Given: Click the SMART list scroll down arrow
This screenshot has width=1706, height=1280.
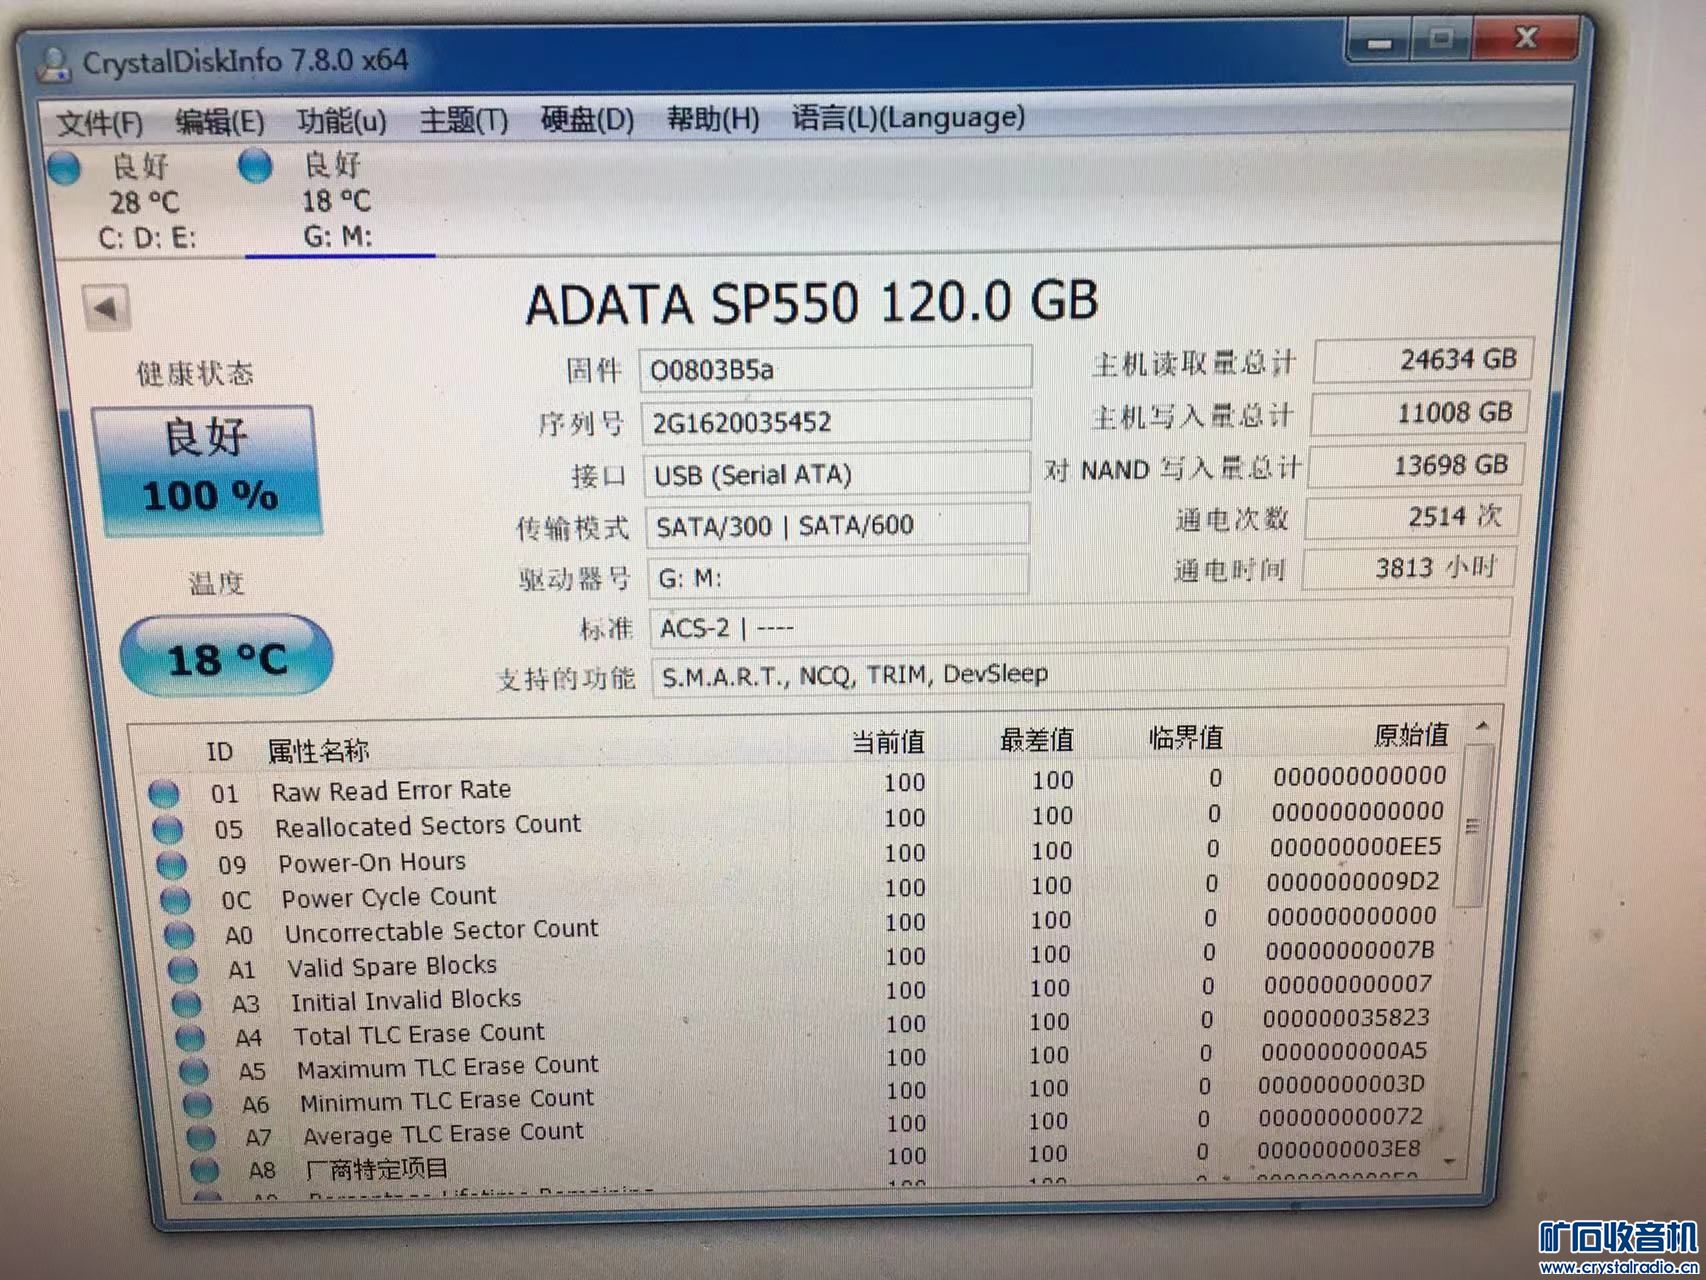Looking at the screenshot, I should coord(1451,1160).
